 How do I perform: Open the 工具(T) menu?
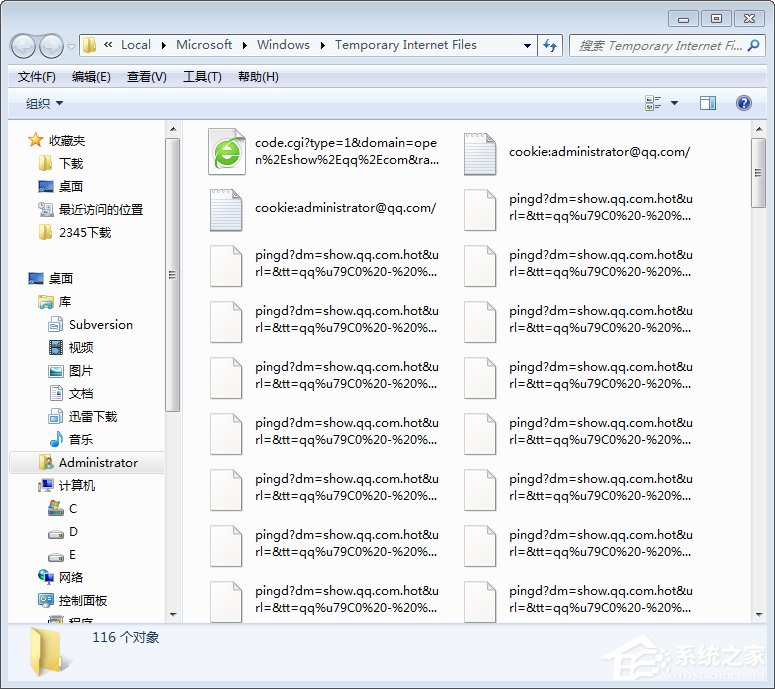202,77
